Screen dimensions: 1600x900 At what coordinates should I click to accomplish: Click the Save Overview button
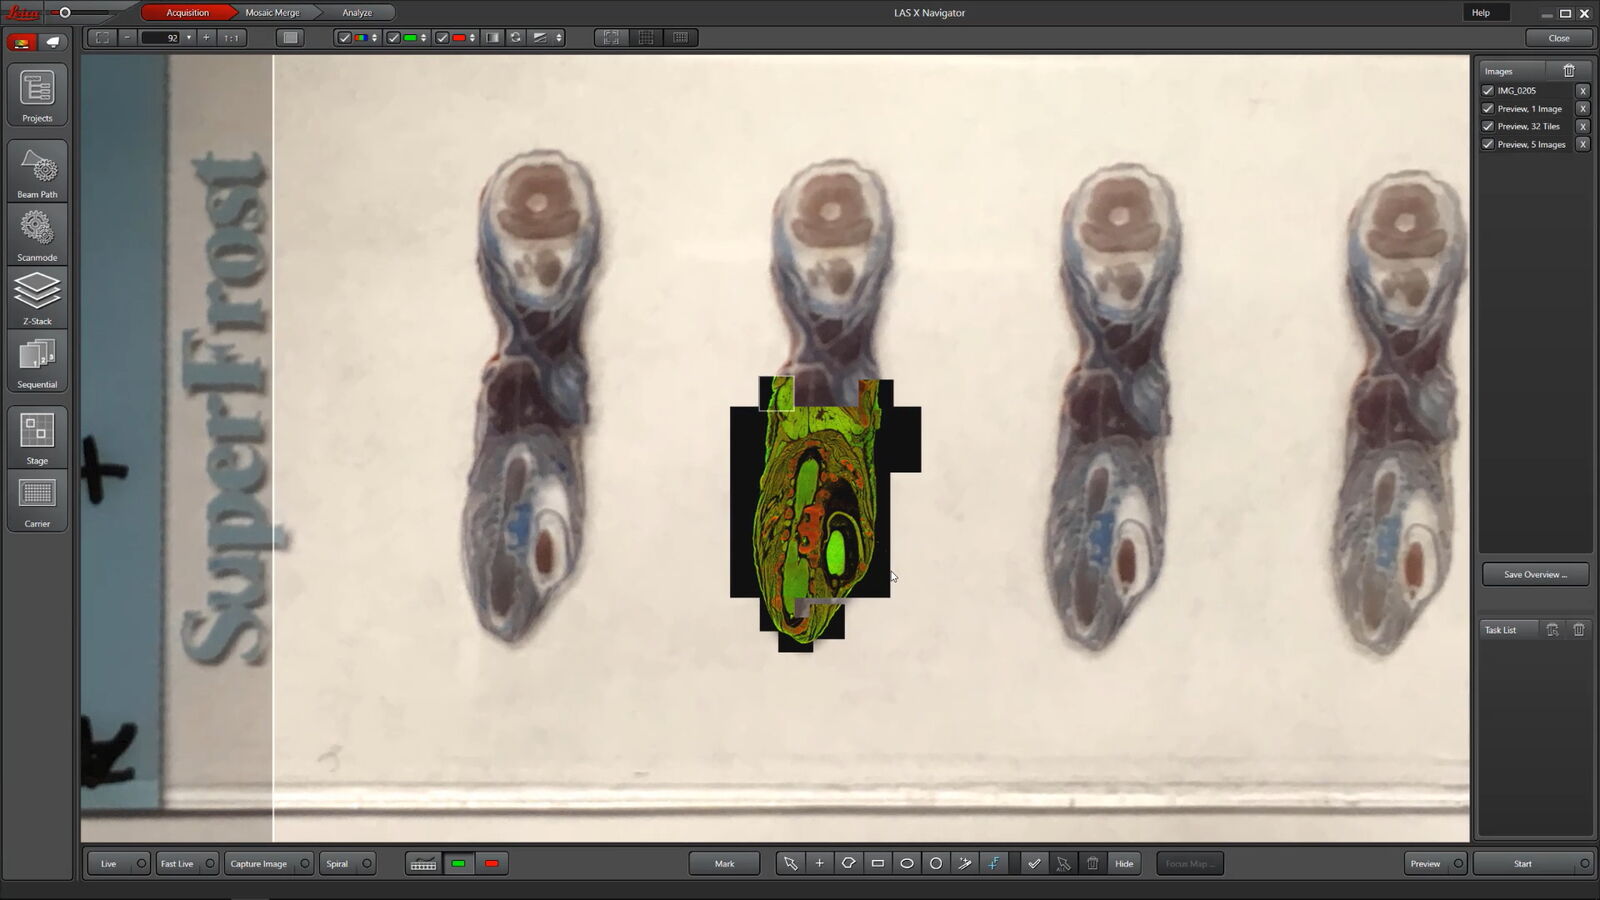click(1535, 574)
